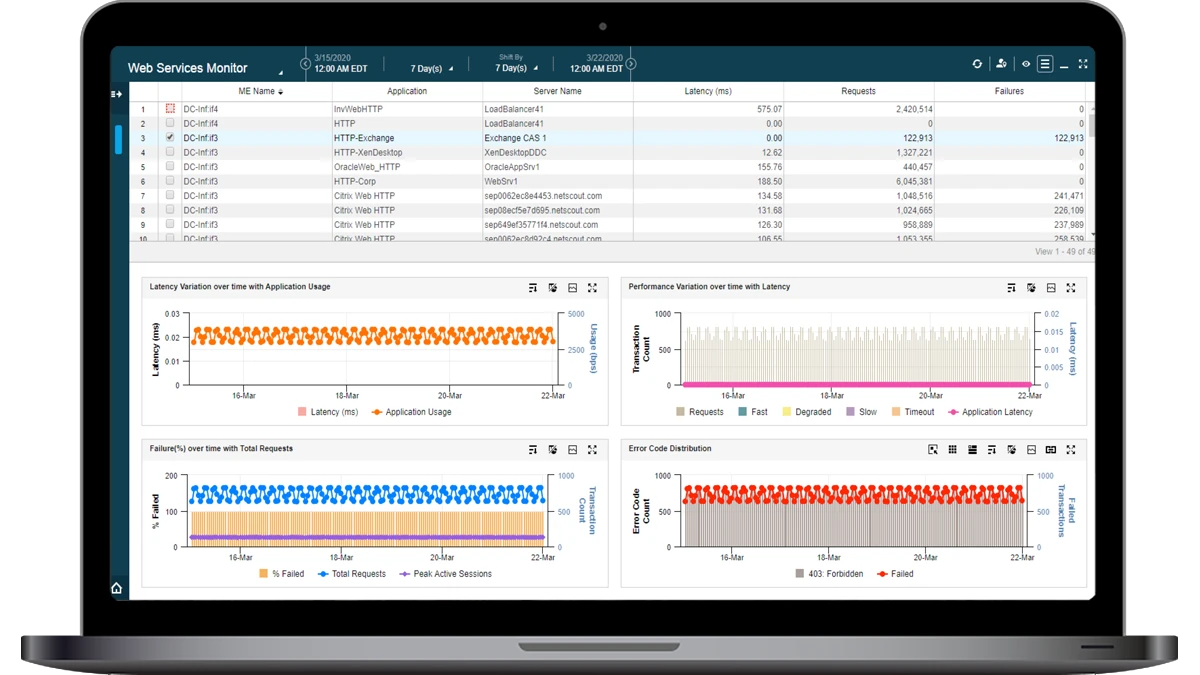Toggle Total Requests legend entry
Viewport: 1200px width, 675px height.
pyautogui.click(x=351, y=574)
